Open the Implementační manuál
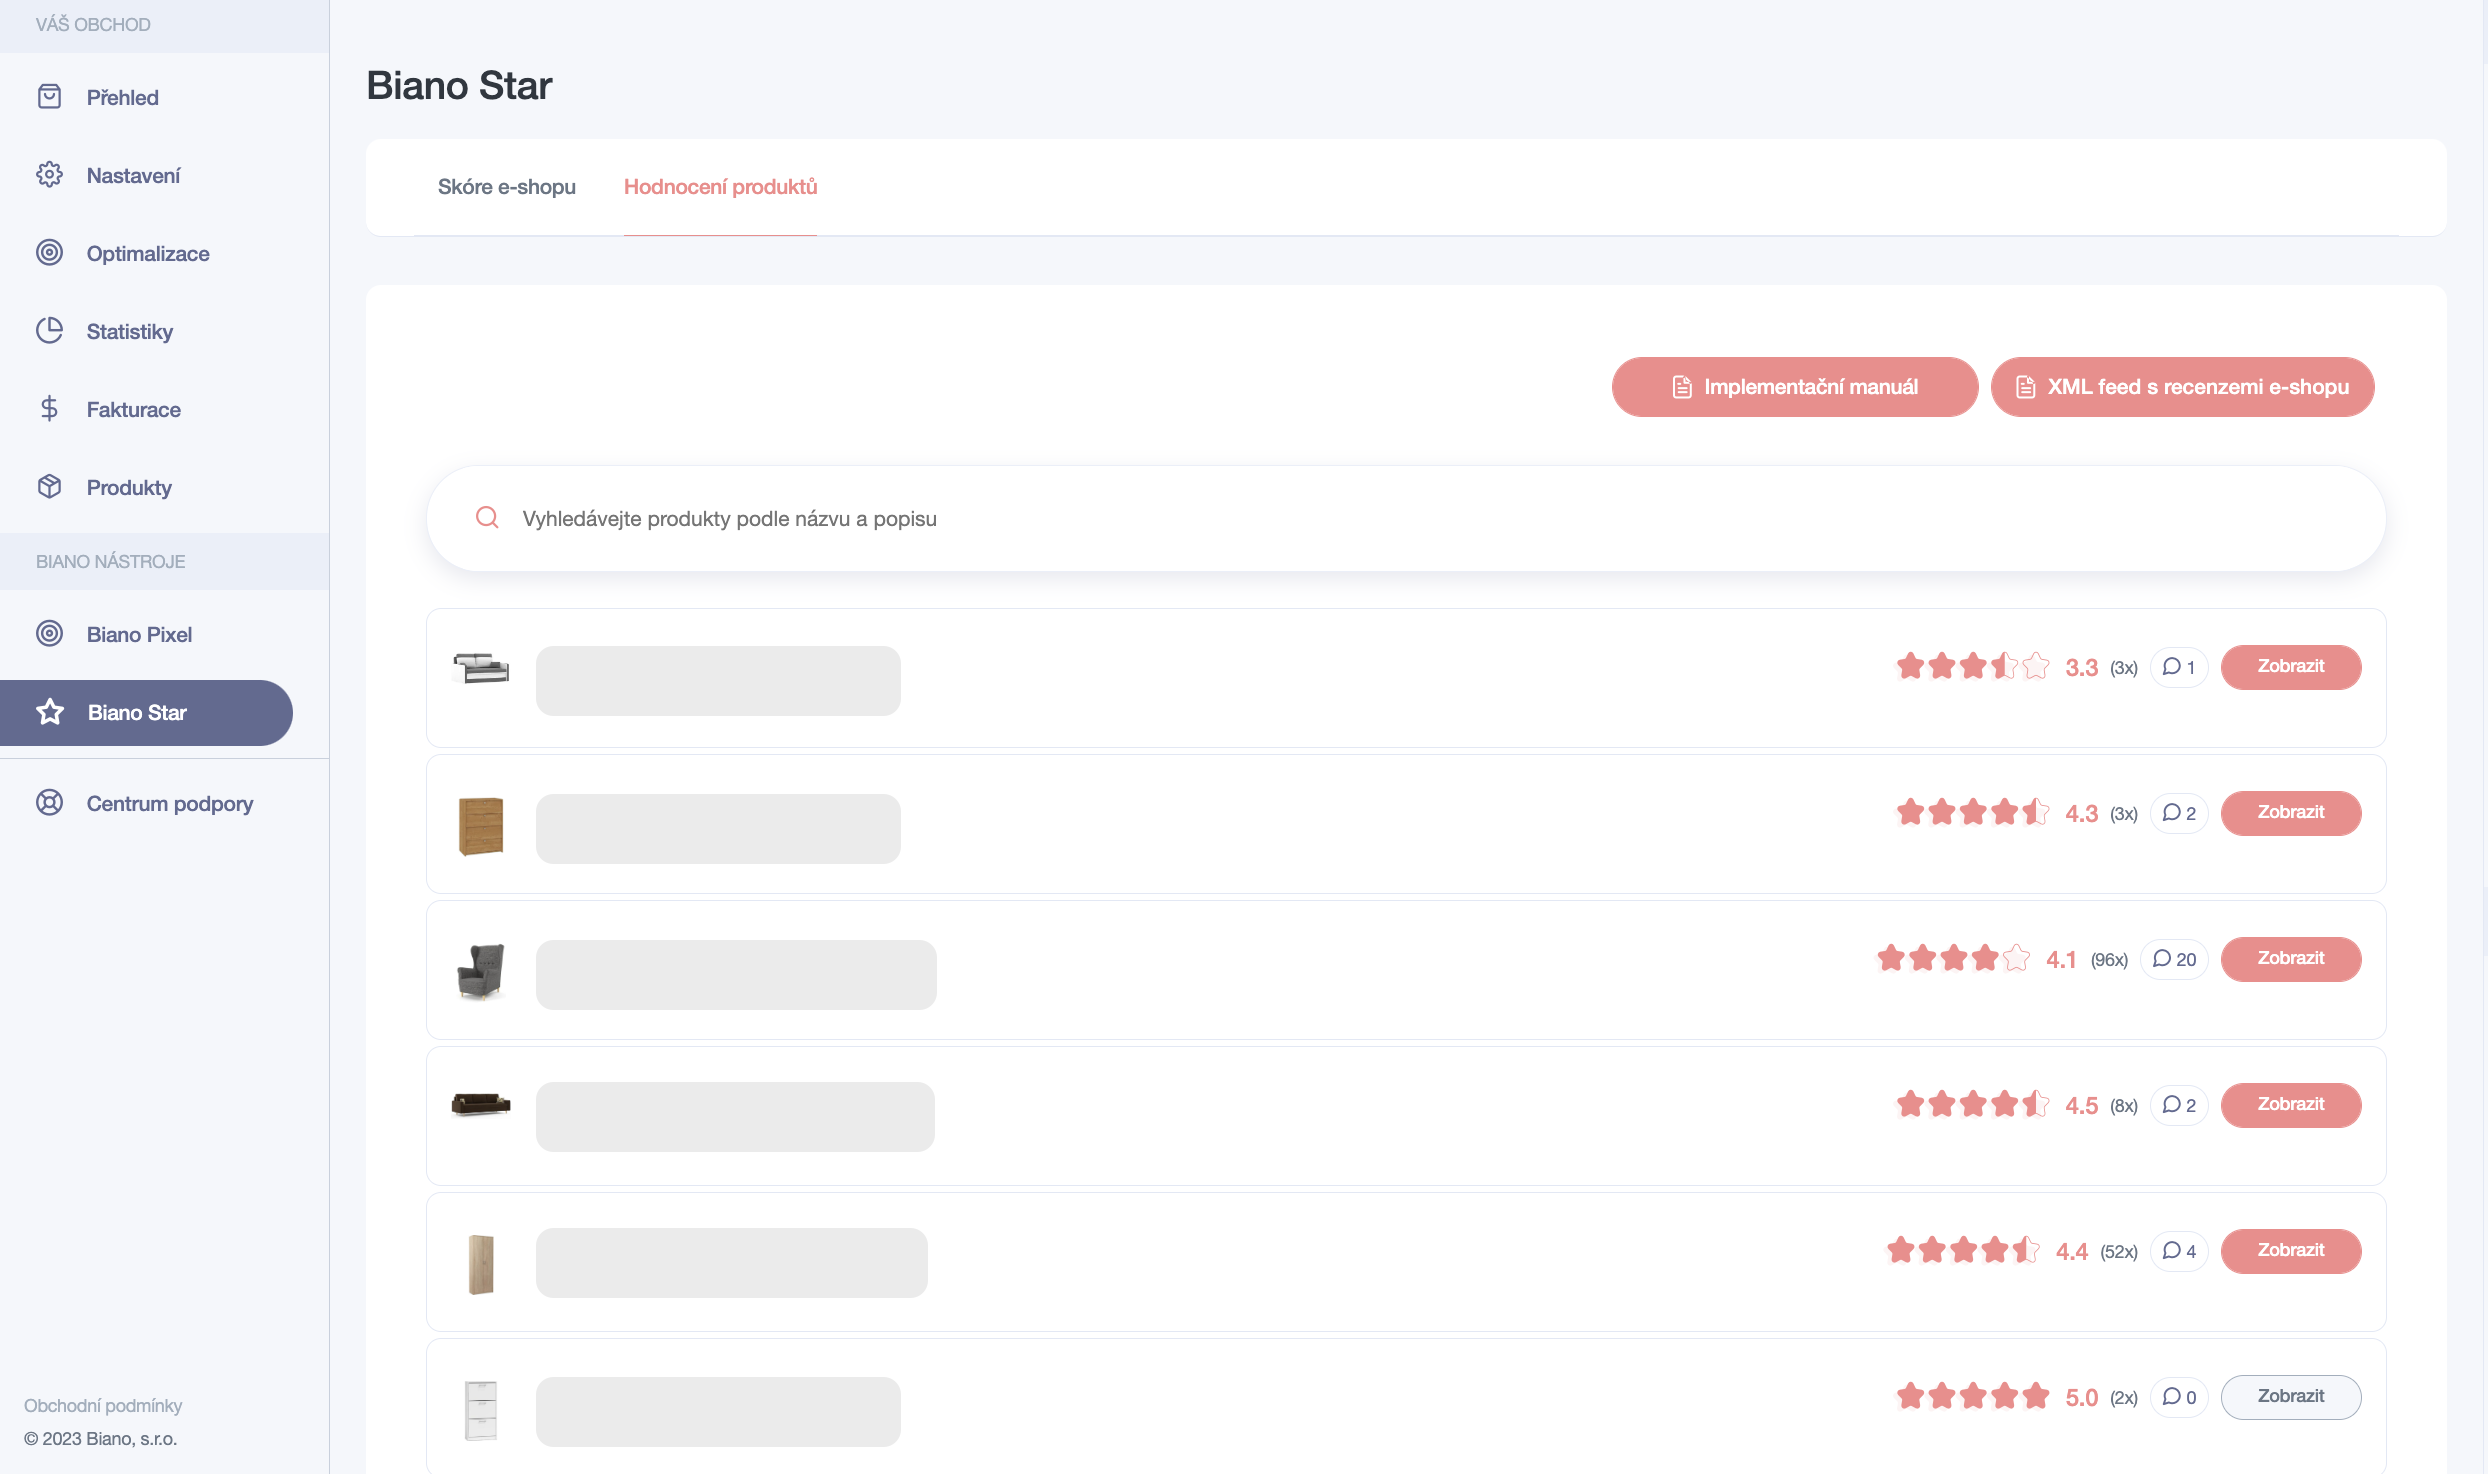The width and height of the screenshot is (2488, 1474). (x=1795, y=387)
